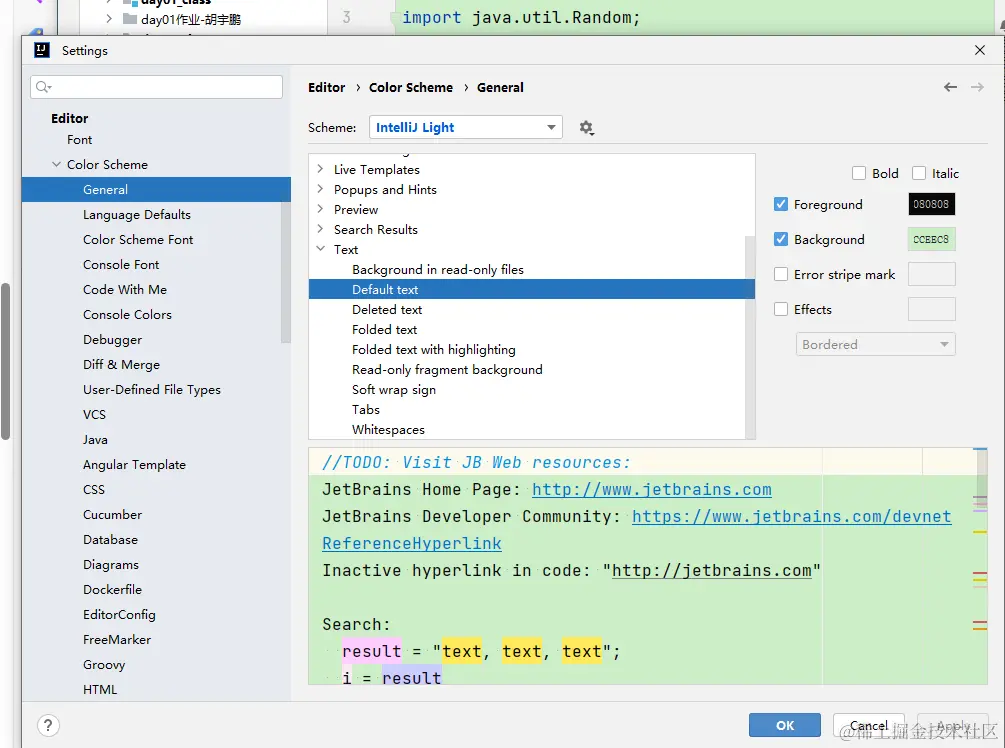
Task: Open VCS color settings
Action: tap(94, 415)
